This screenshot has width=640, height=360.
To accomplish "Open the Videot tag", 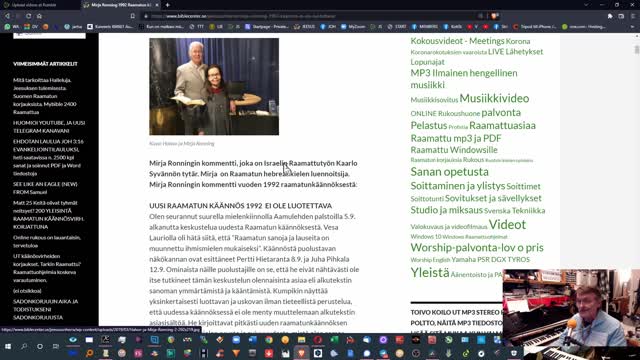I will point(507,224).
